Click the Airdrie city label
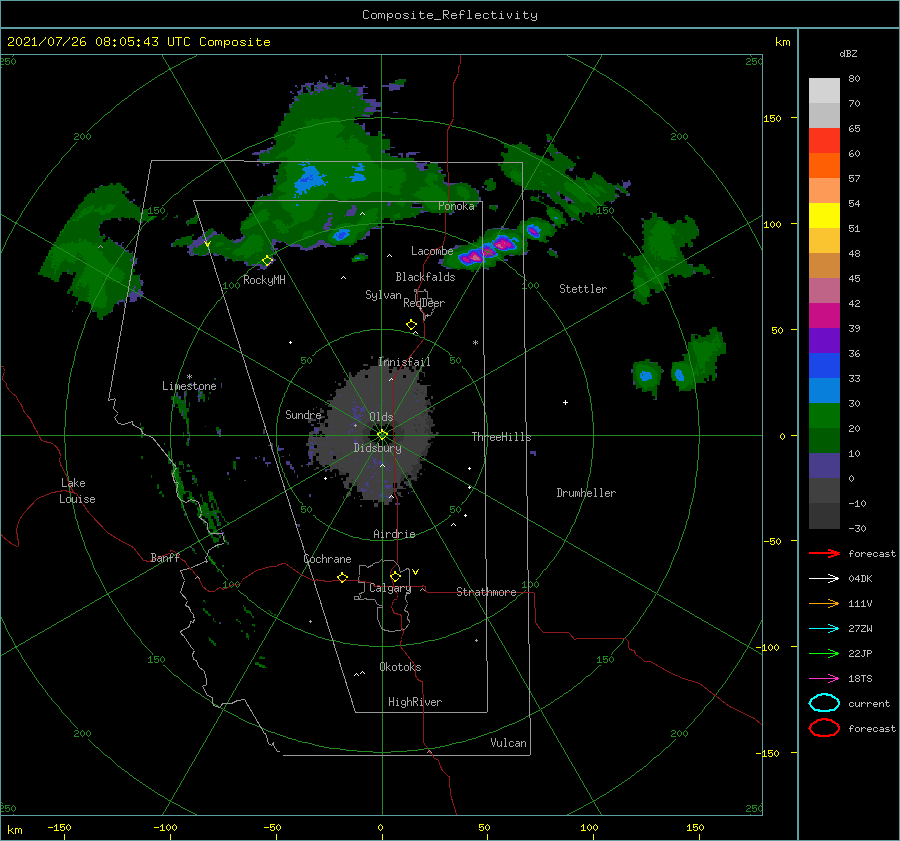Image resolution: width=900 pixels, height=841 pixels. click(x=394, y=534)
